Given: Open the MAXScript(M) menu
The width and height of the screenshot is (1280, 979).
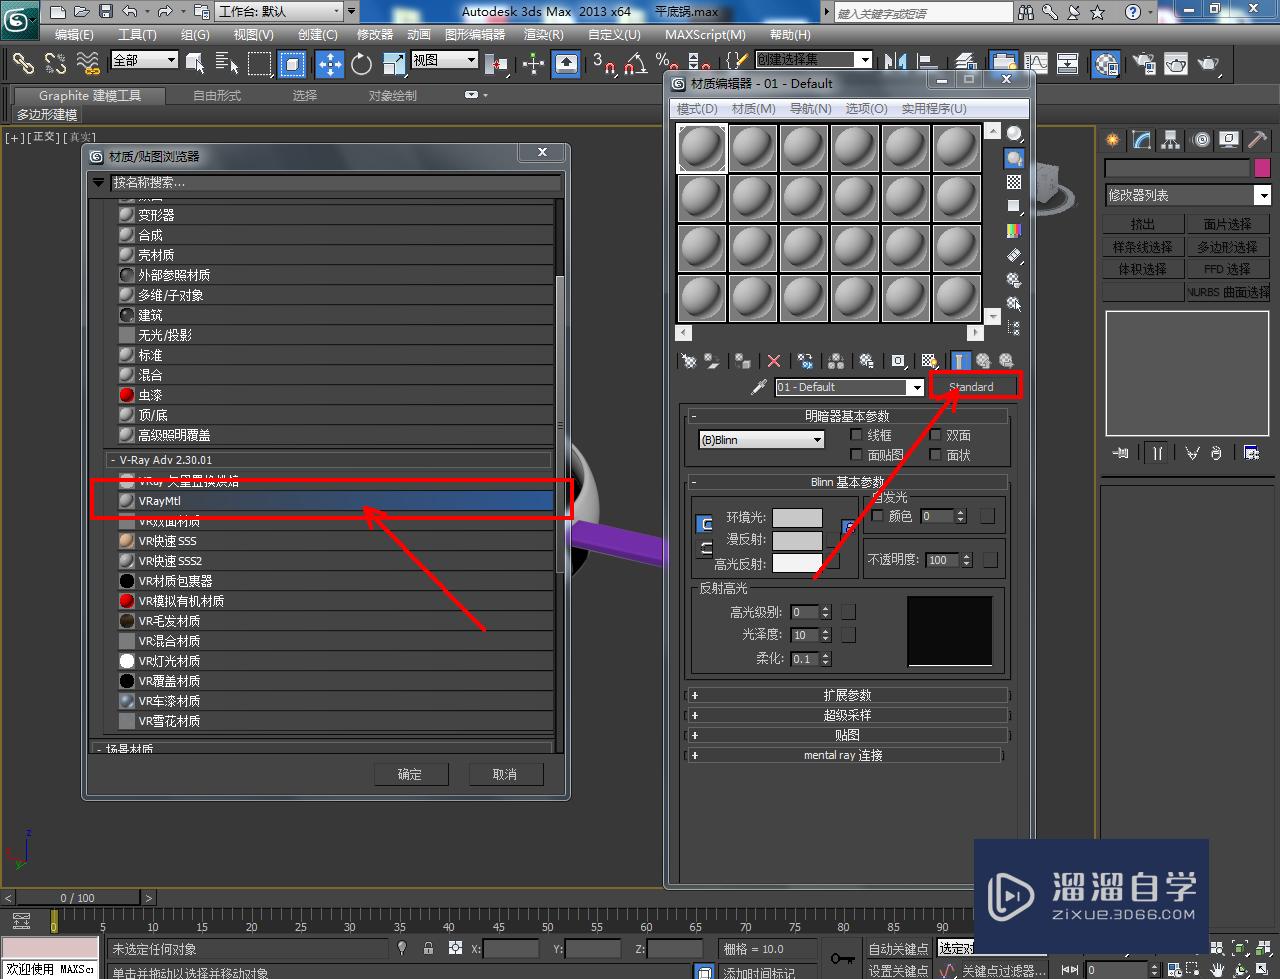Looking at the screenshot, I should click(703, 35).
